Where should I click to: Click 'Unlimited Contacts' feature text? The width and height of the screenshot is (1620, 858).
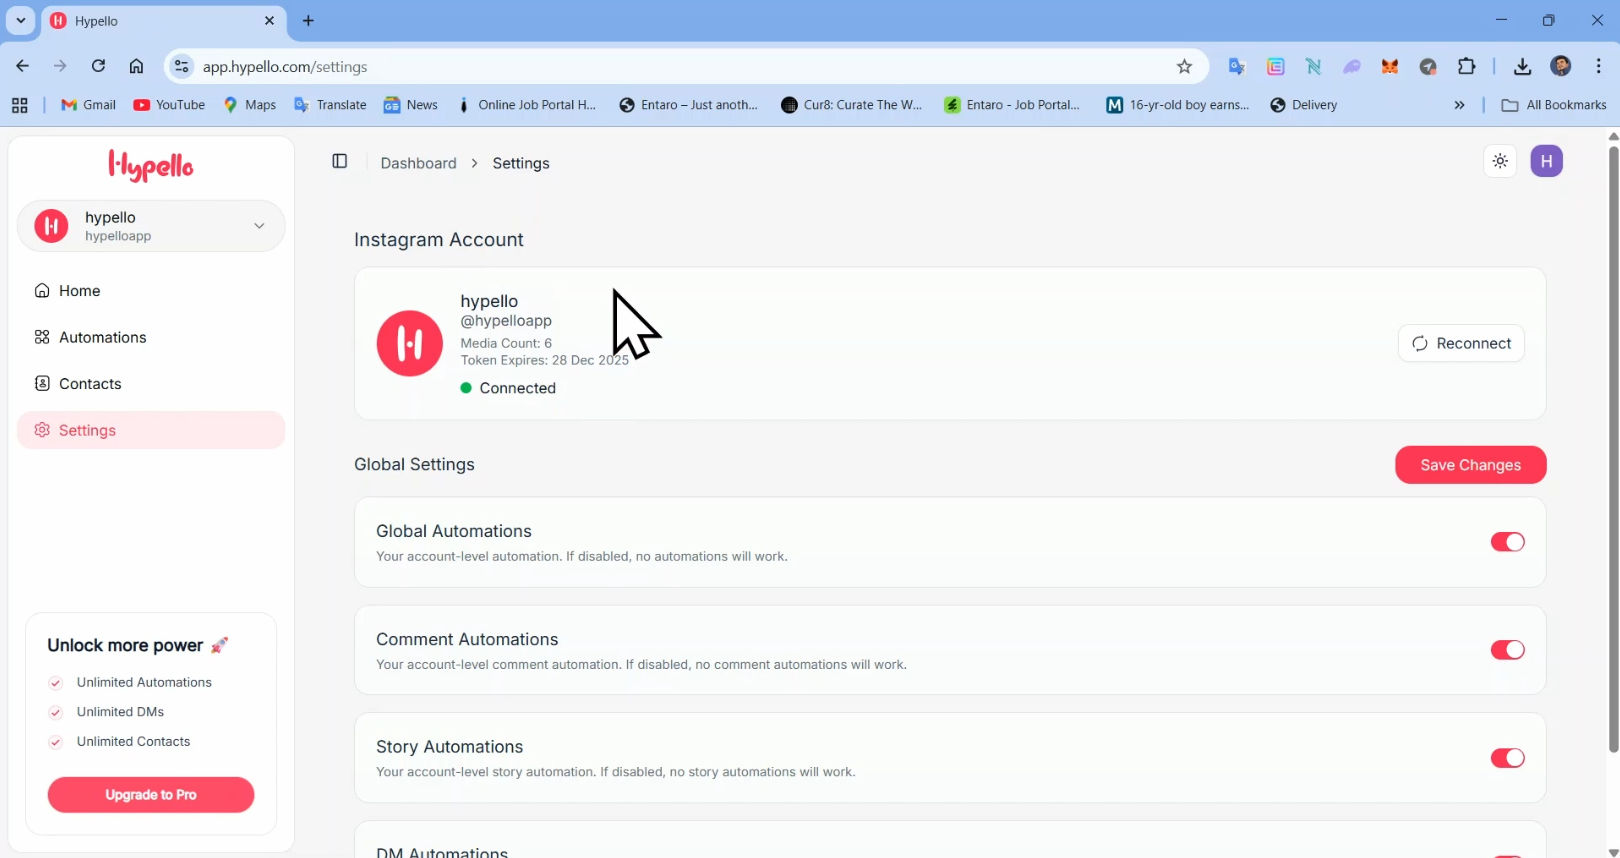click(133, 741)
